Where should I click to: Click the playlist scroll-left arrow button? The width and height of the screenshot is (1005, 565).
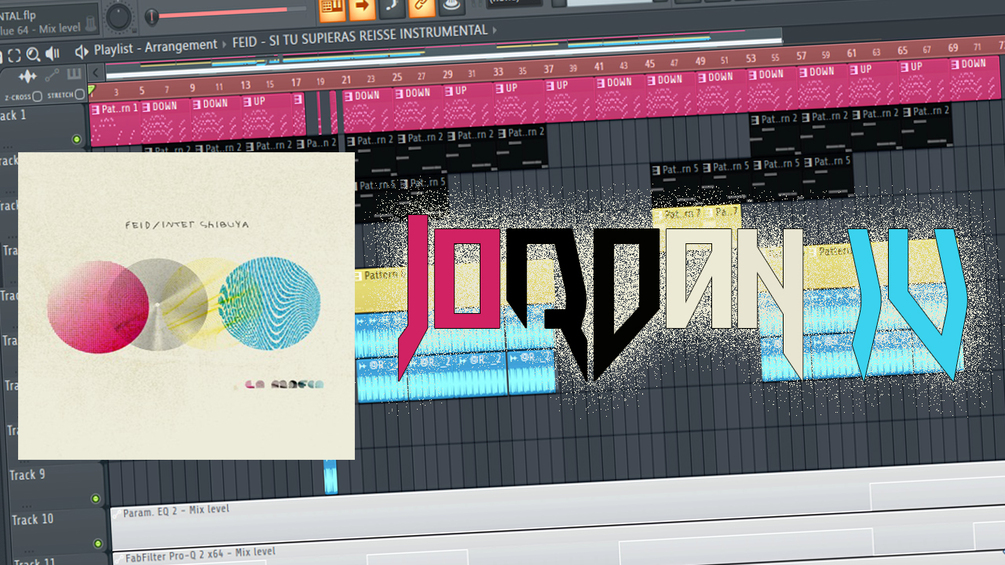pyautogui.click(x=96, y=72)
